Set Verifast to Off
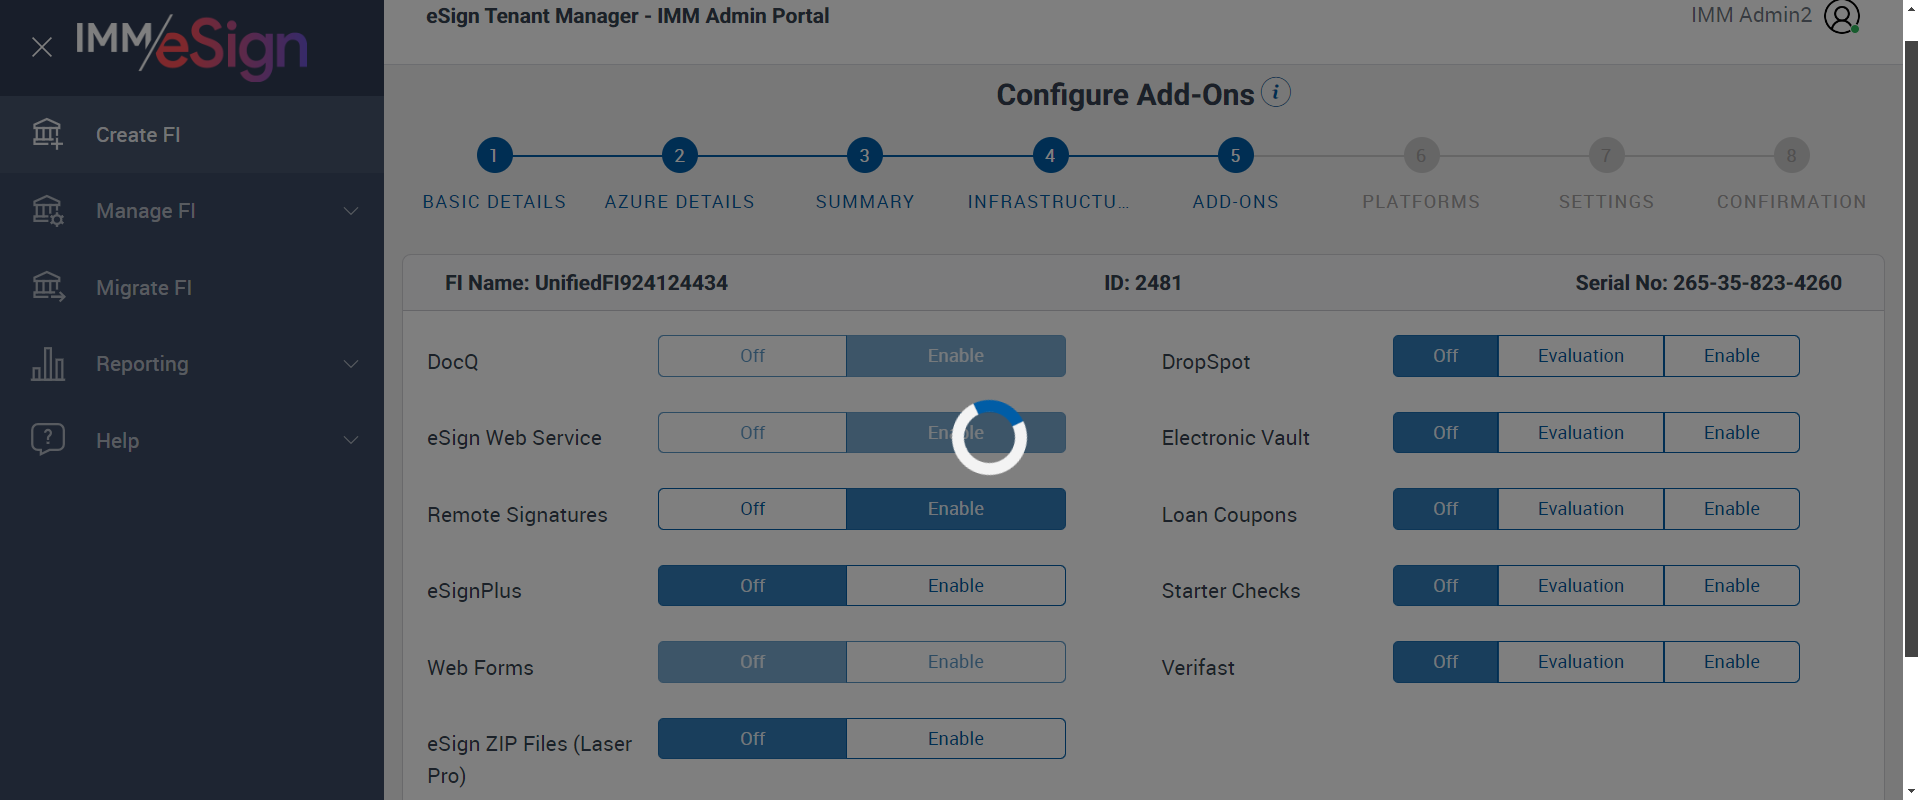The width and height of the screenshot is (1920, 800). (x=1445, y=662)
